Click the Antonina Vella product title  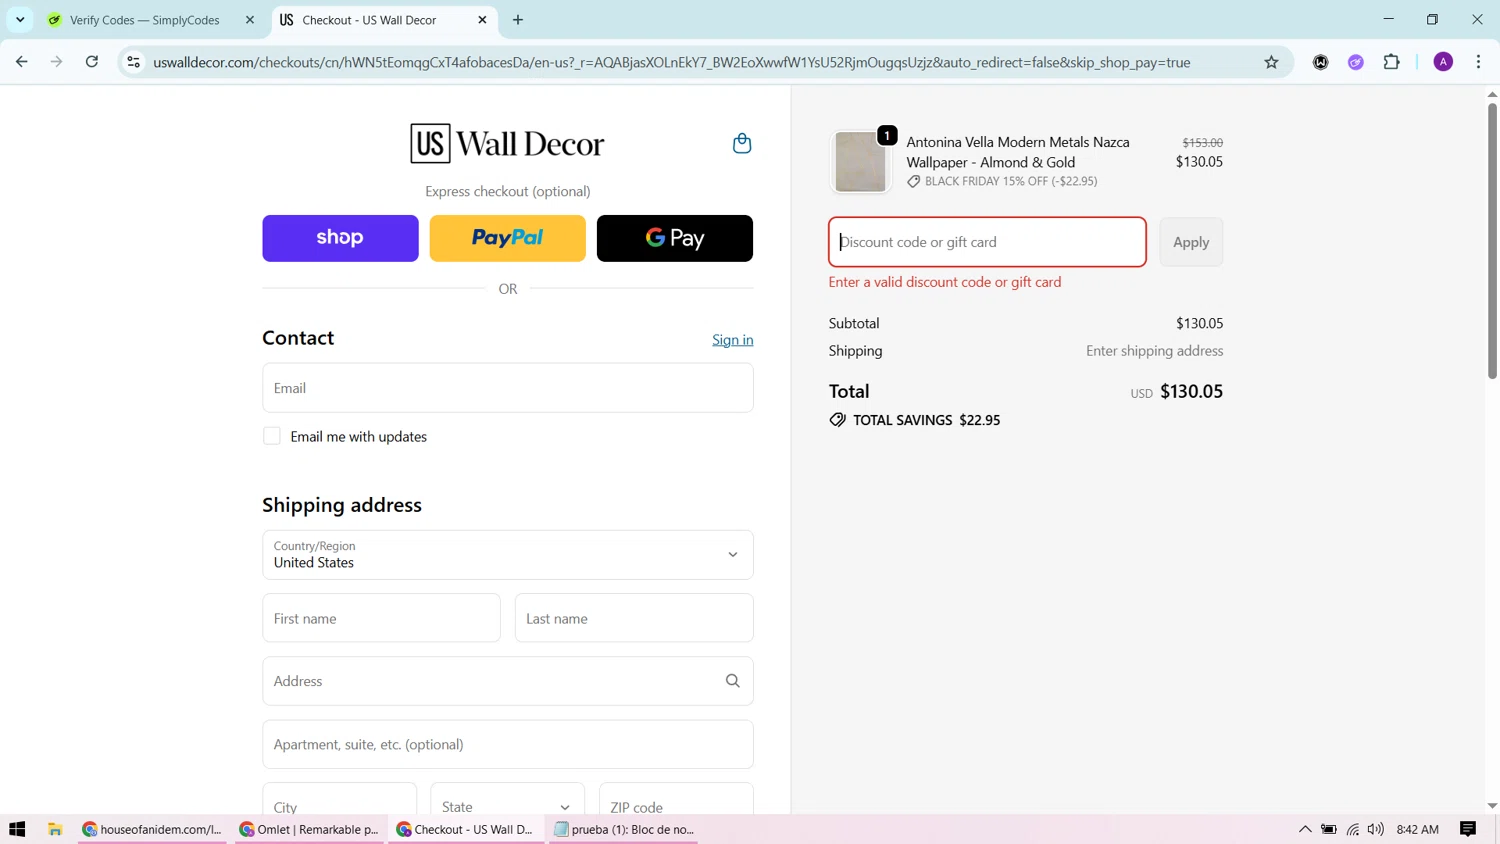pos(1018,152)
